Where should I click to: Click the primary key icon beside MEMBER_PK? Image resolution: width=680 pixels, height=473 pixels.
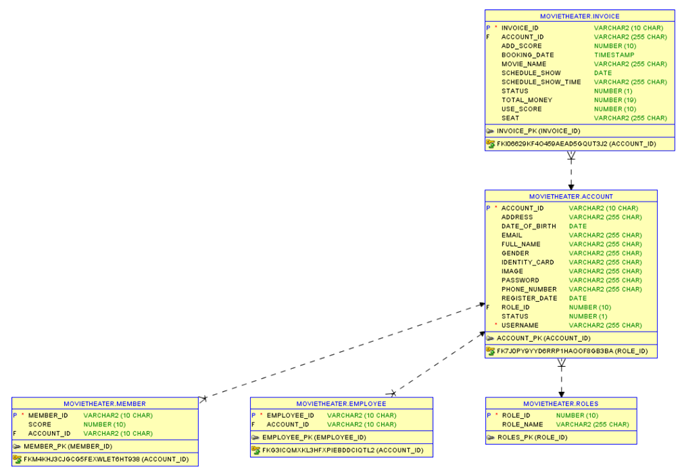pyautogui.click(x=17, y=446)
